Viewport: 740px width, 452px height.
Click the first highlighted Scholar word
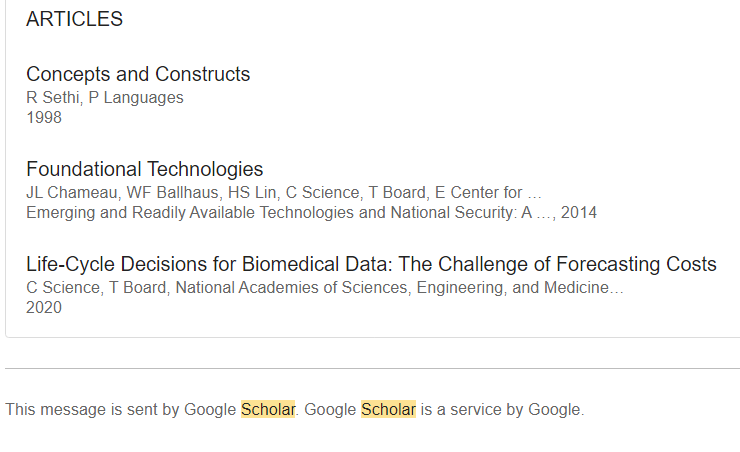pos(268,409)
